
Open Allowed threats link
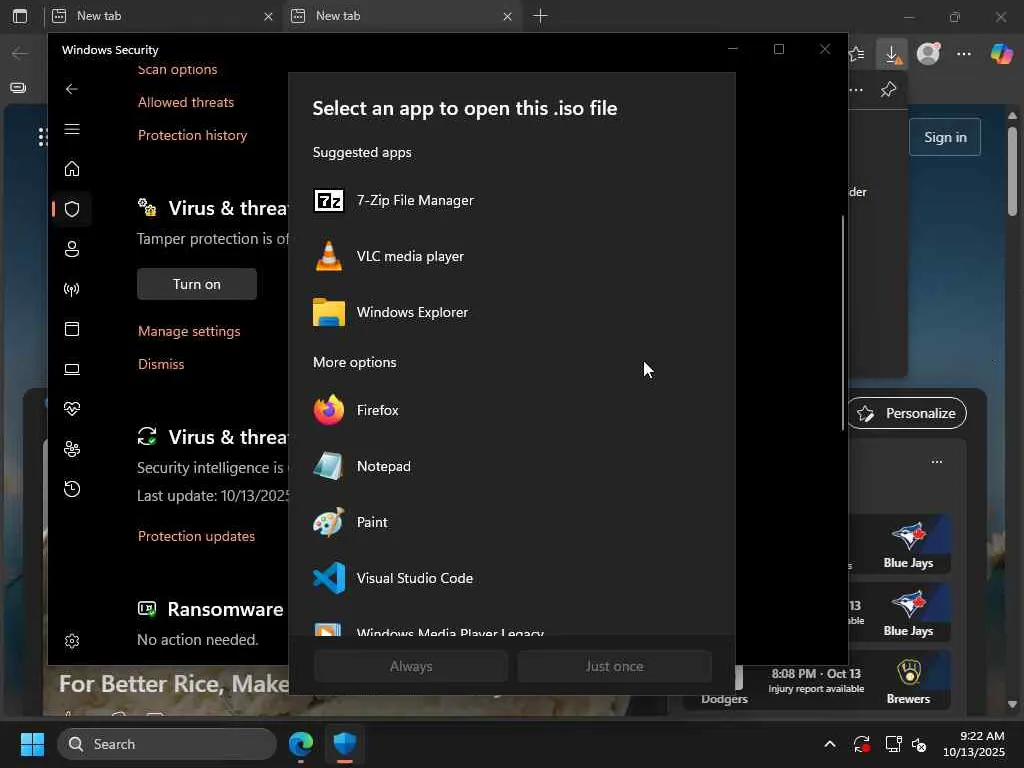(x=185, y=102)
